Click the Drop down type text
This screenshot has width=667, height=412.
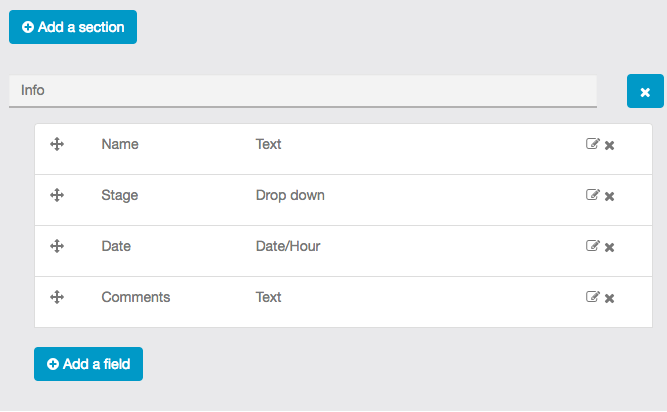tap(290, 195)
